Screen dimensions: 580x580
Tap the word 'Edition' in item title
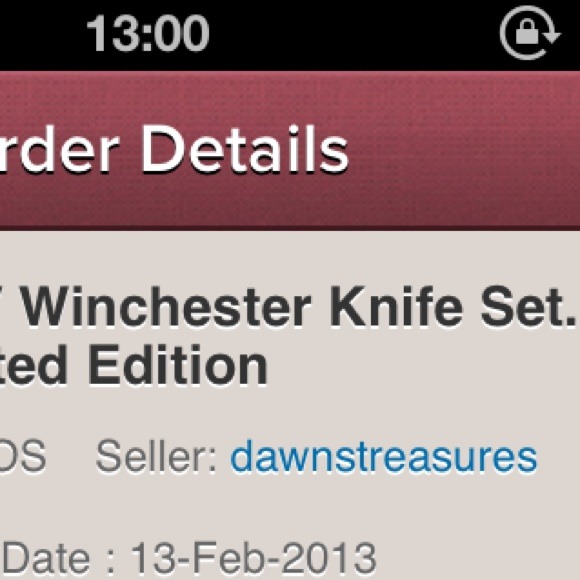click(x=178, y=365)
